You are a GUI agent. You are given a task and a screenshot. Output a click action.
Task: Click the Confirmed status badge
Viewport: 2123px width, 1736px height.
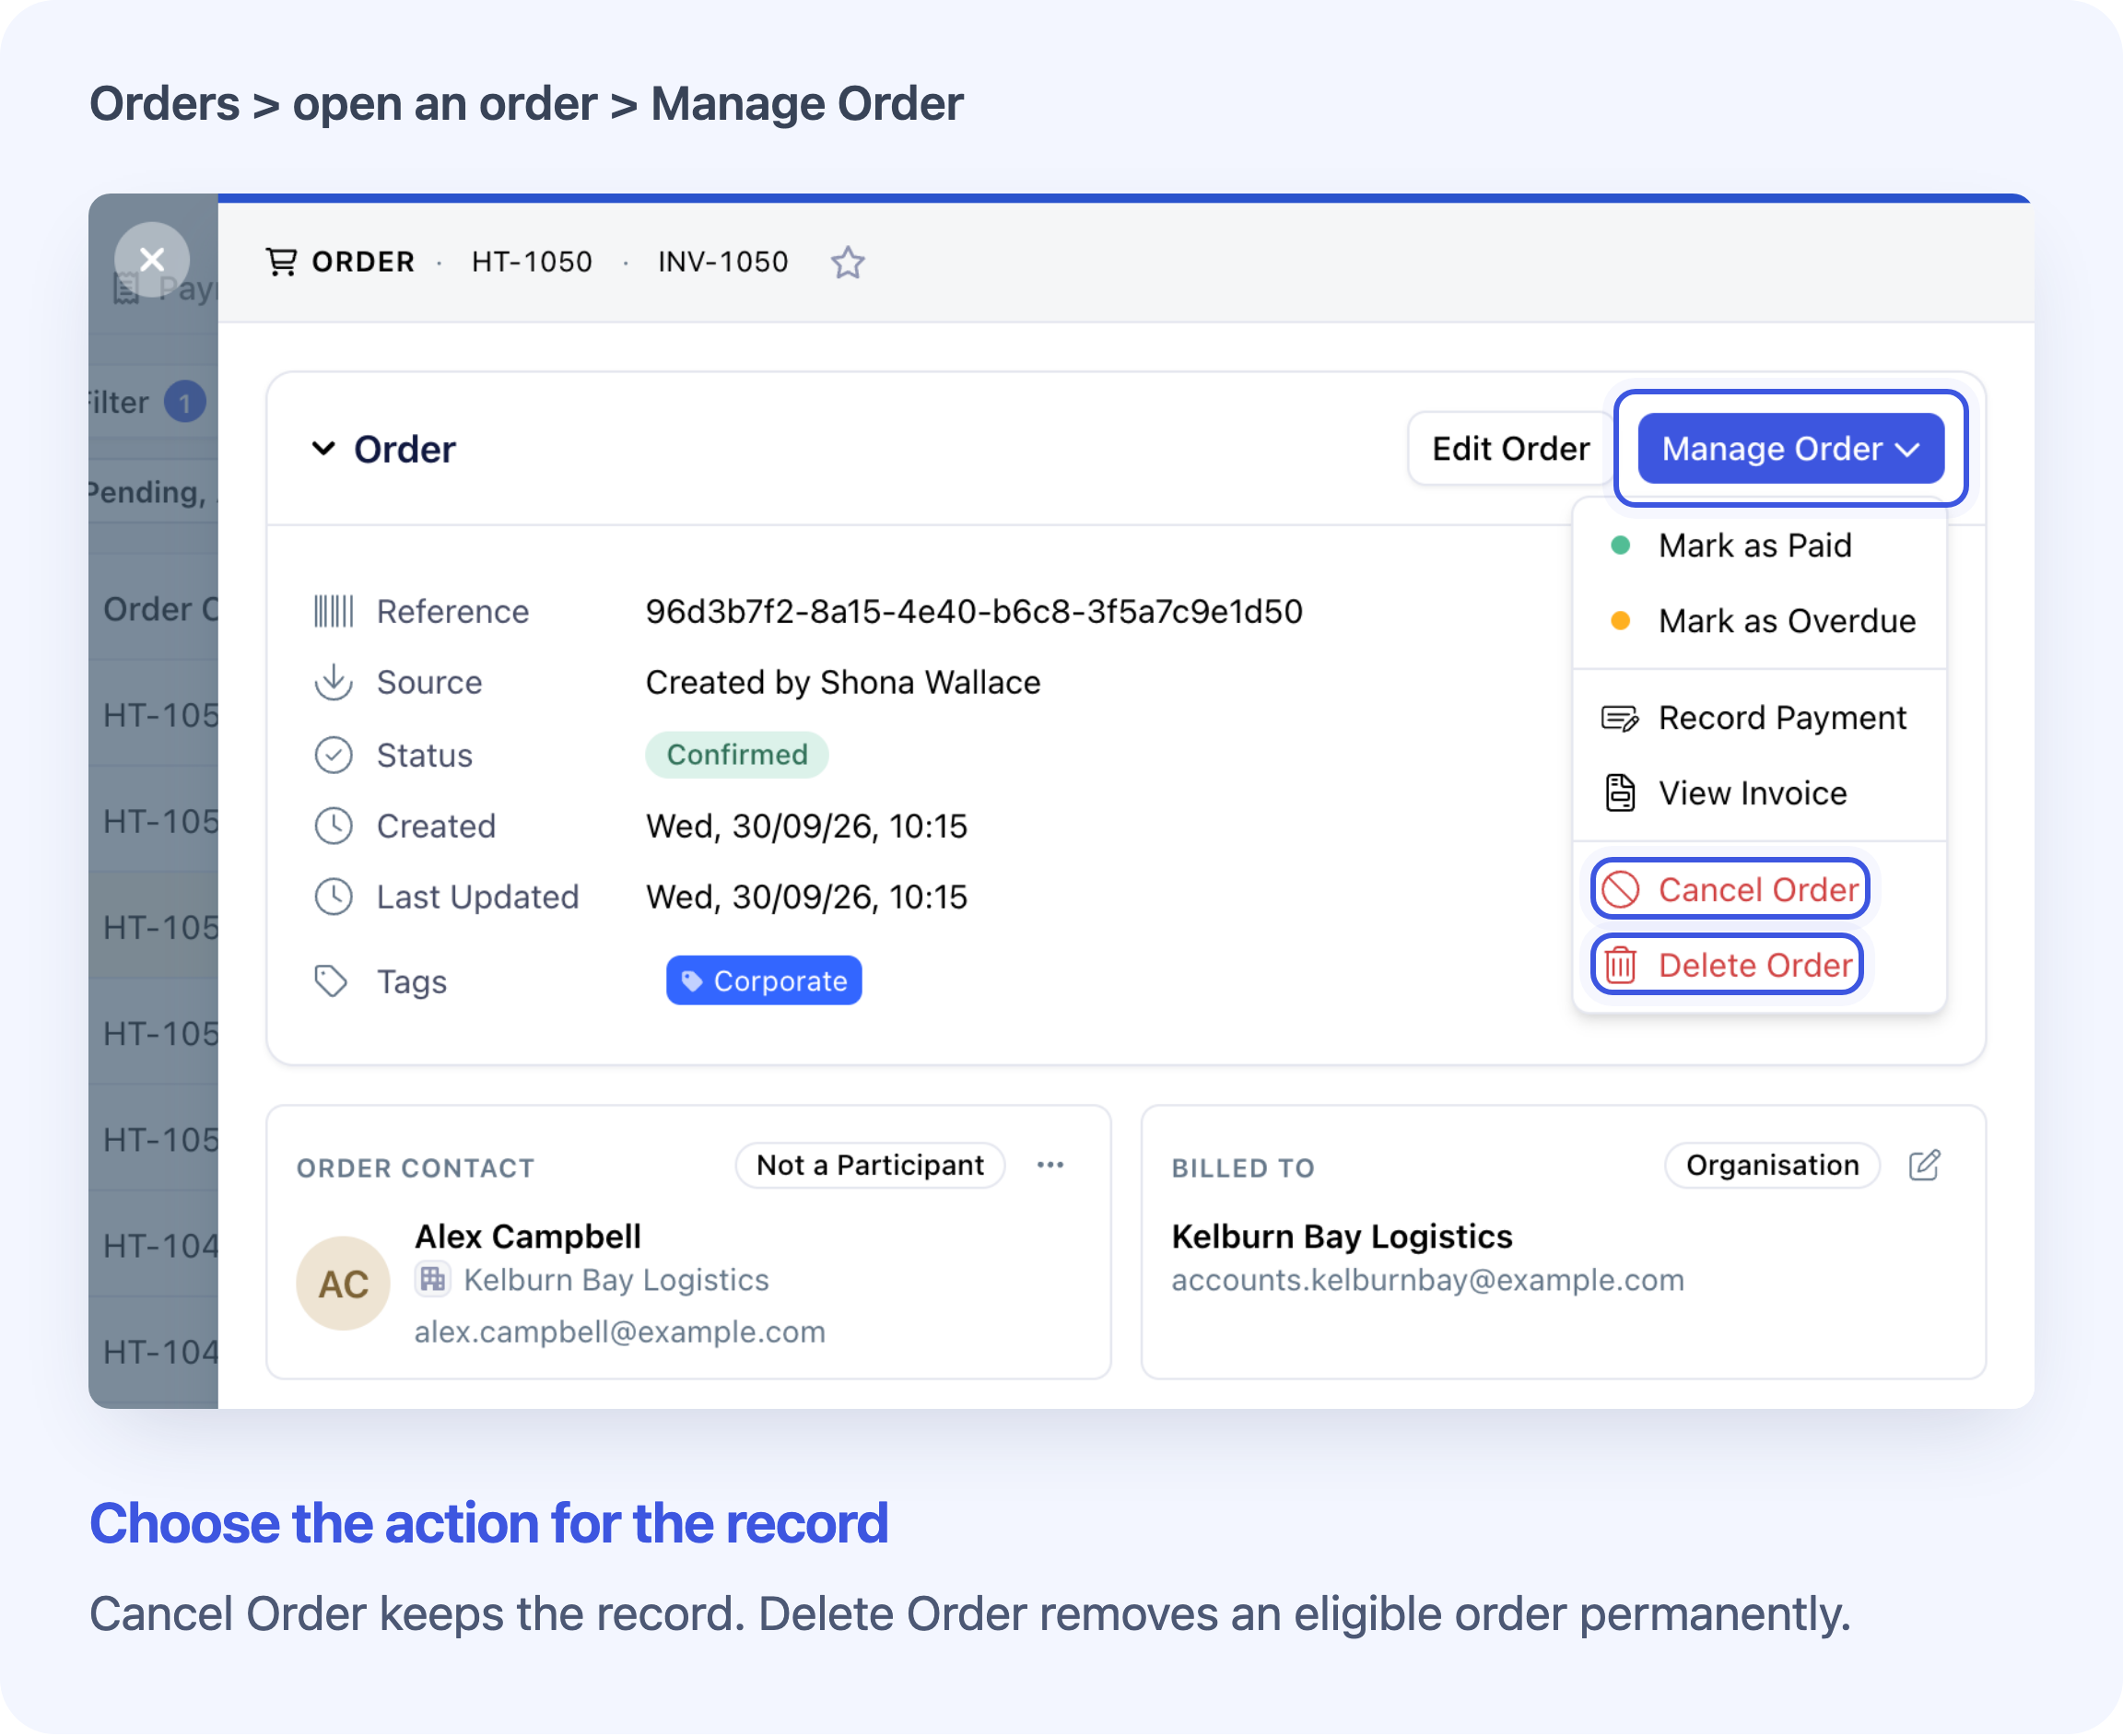[x=737, y=755]
